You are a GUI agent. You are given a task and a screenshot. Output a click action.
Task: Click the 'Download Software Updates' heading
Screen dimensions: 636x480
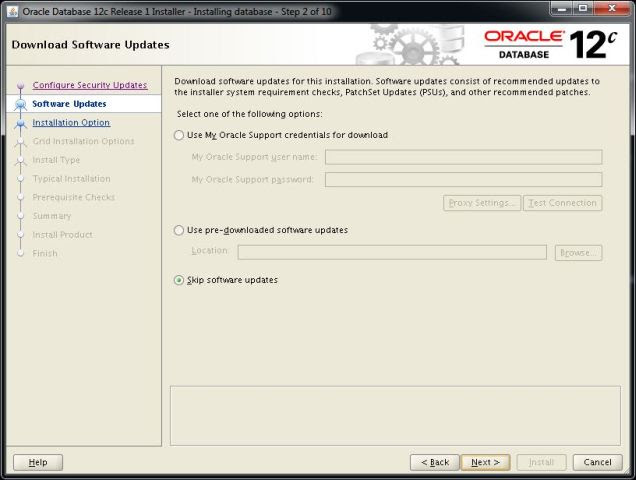pos(90,45)
